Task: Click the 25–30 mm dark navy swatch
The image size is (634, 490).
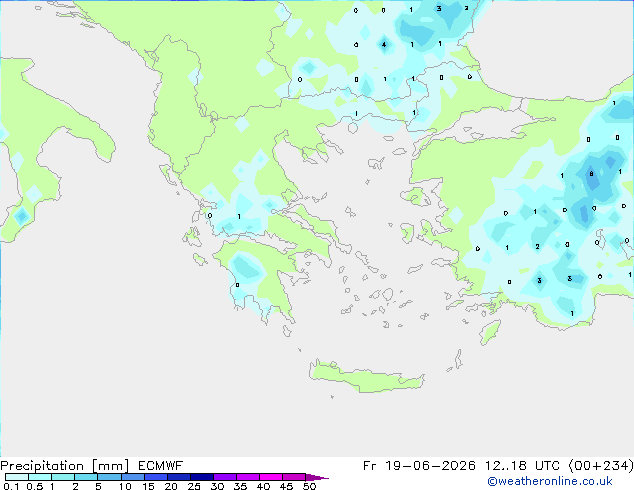Action: pos(202,477)
